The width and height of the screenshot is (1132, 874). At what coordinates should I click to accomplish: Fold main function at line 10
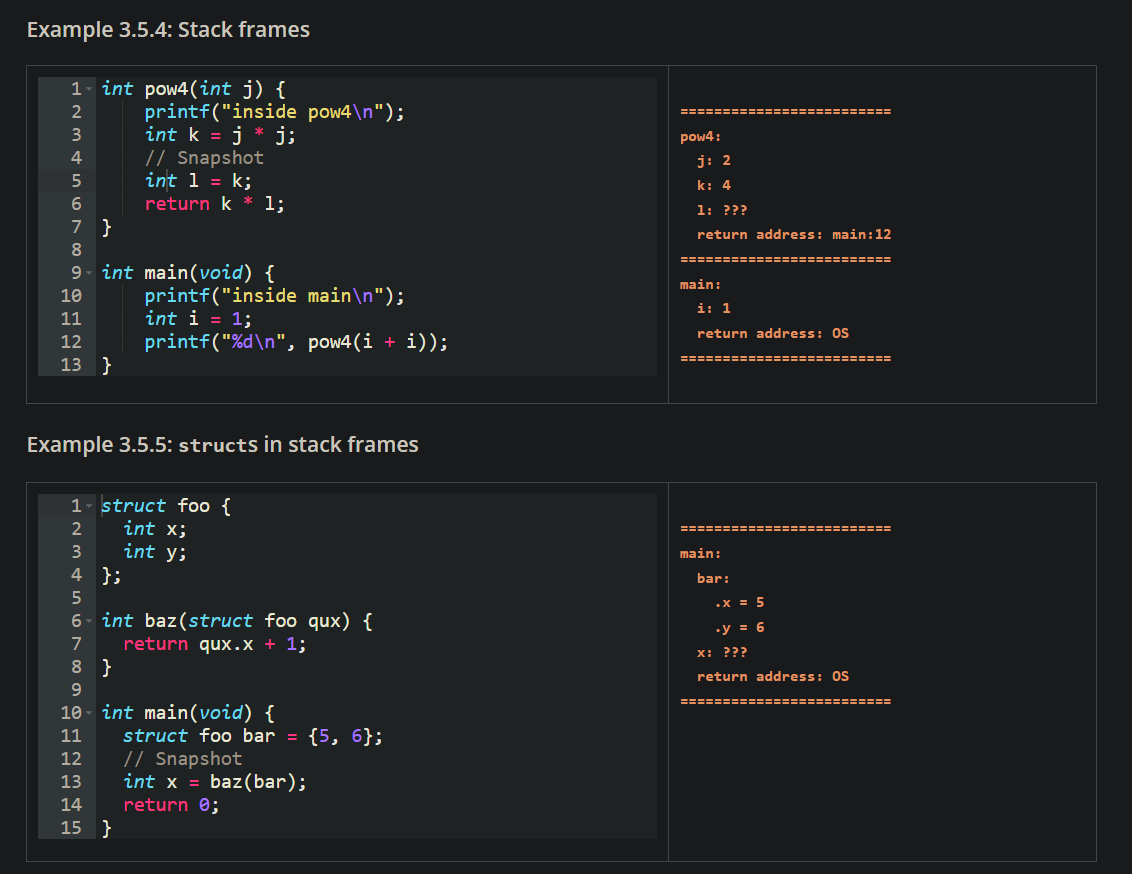click(90, 713)
